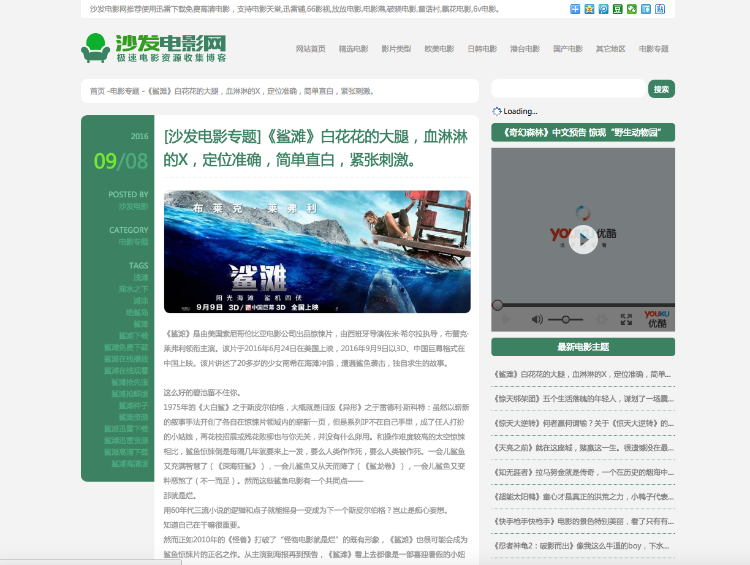Open the video player settings gear
Screen dimensions: 750x565
[602, 319]
